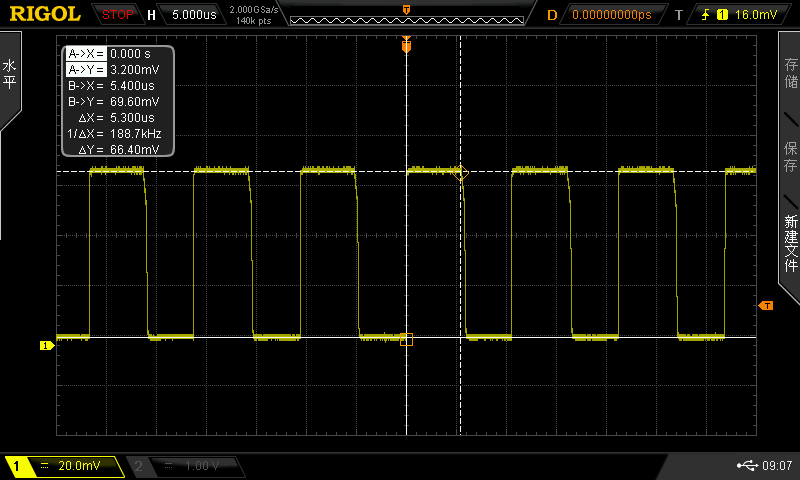Screen dimensions: 800x480
Task: Click the USB connection status icon
Action: pyautogui.click(x=747, y=465)
